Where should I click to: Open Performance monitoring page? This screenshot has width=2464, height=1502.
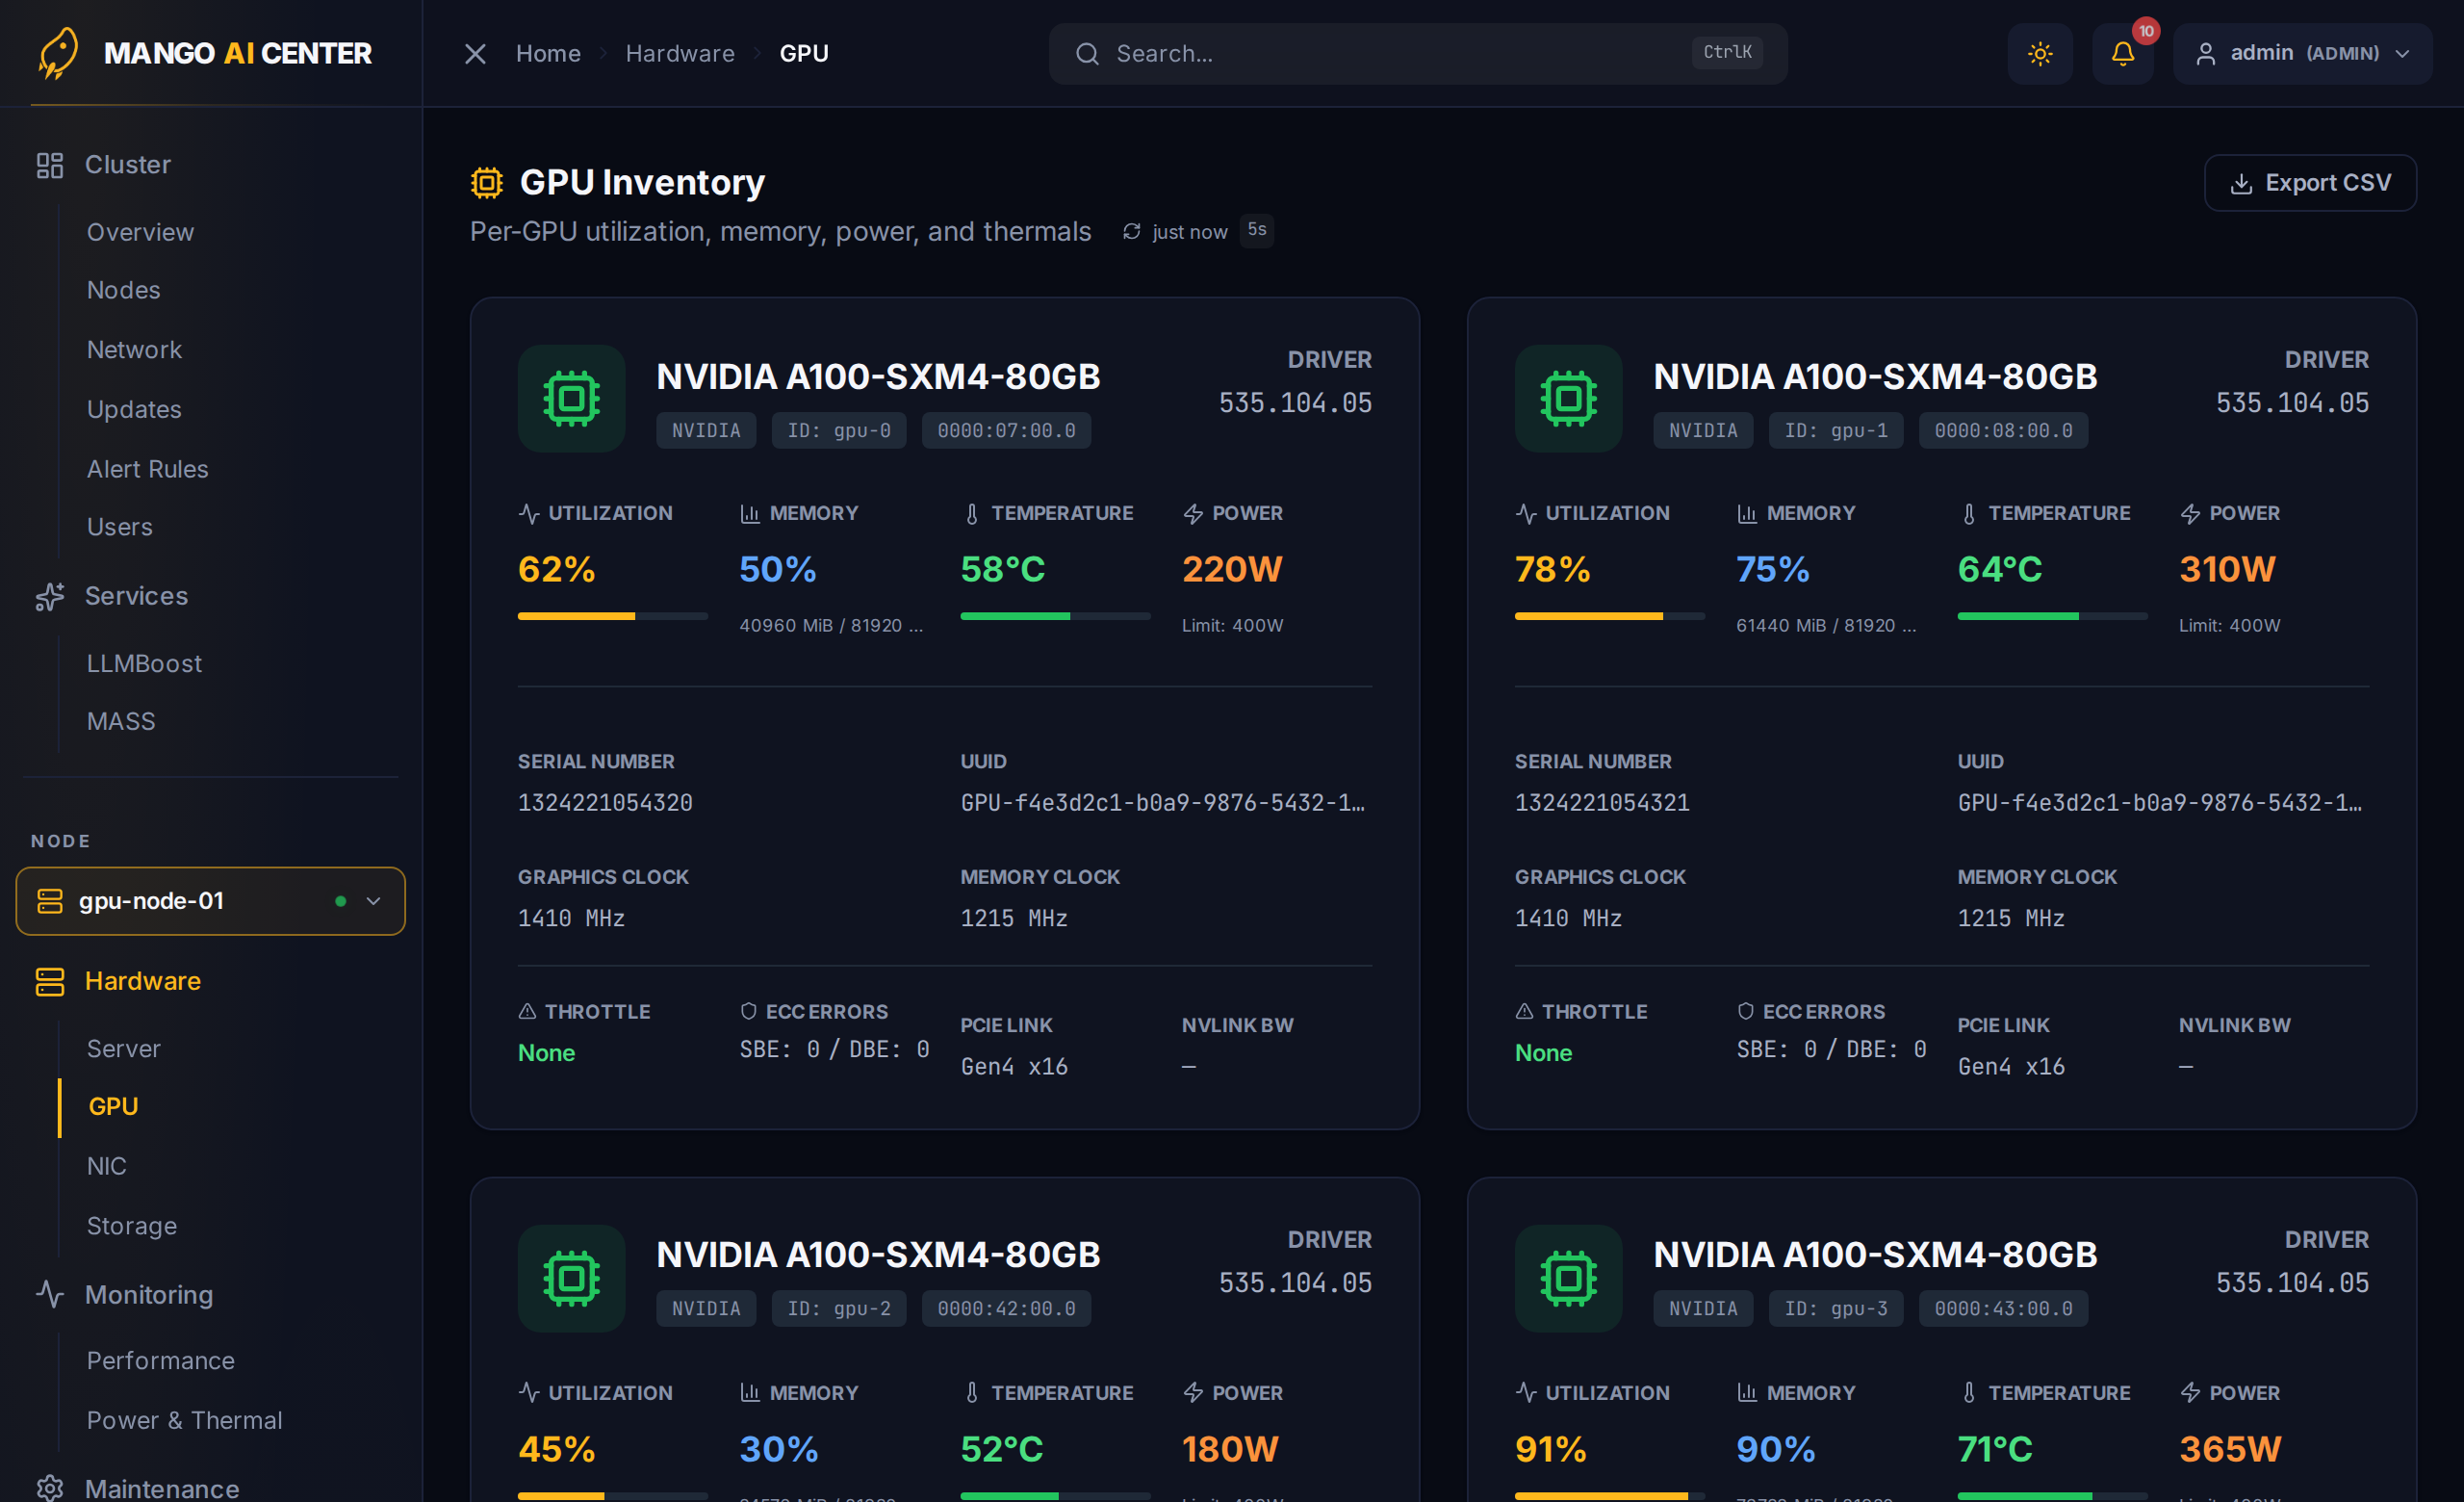(x=160, y=1361)
